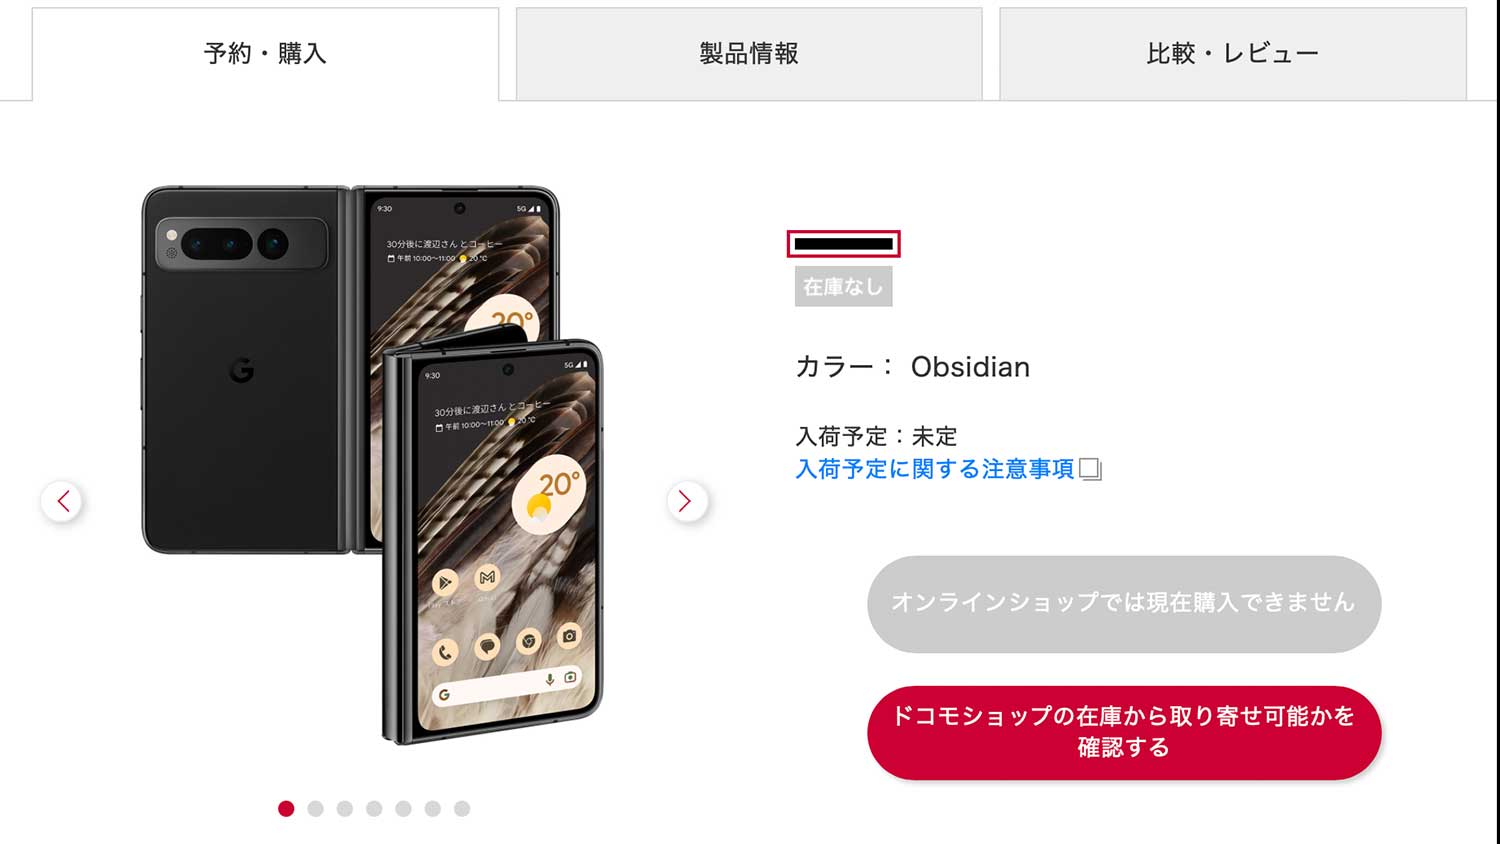This screenshot has width=1500, height=844.
Task: Jump to the second carousel dot
Action: [315, 808]
